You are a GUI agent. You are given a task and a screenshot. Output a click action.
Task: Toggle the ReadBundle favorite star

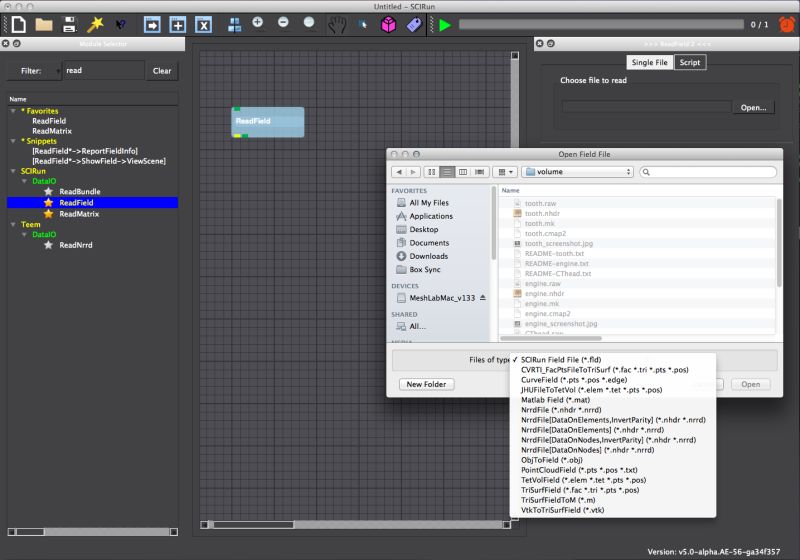(48, 191)
